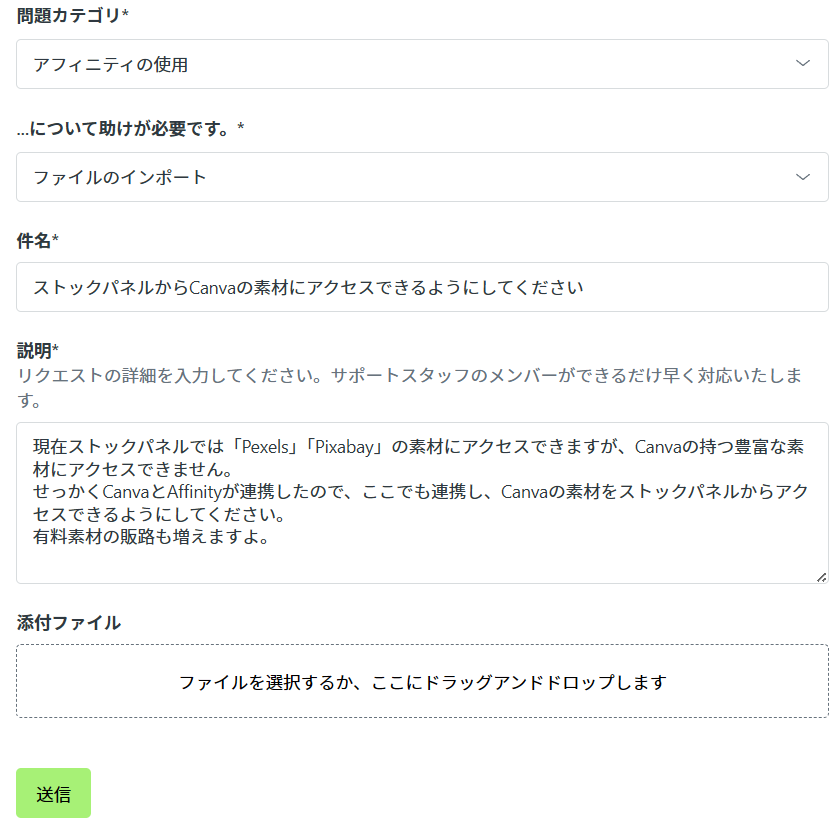Click the 説明 field label
The height and width of the screenshot is (826, 839).
tap(38, 350)
